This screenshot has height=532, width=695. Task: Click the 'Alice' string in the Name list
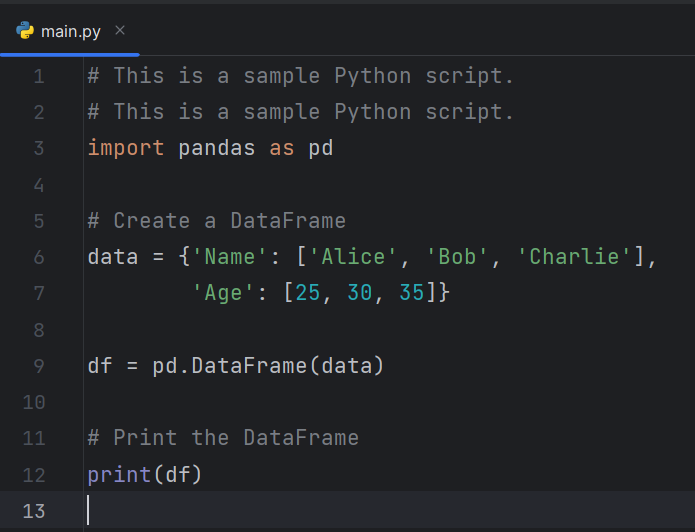point(353,257)
